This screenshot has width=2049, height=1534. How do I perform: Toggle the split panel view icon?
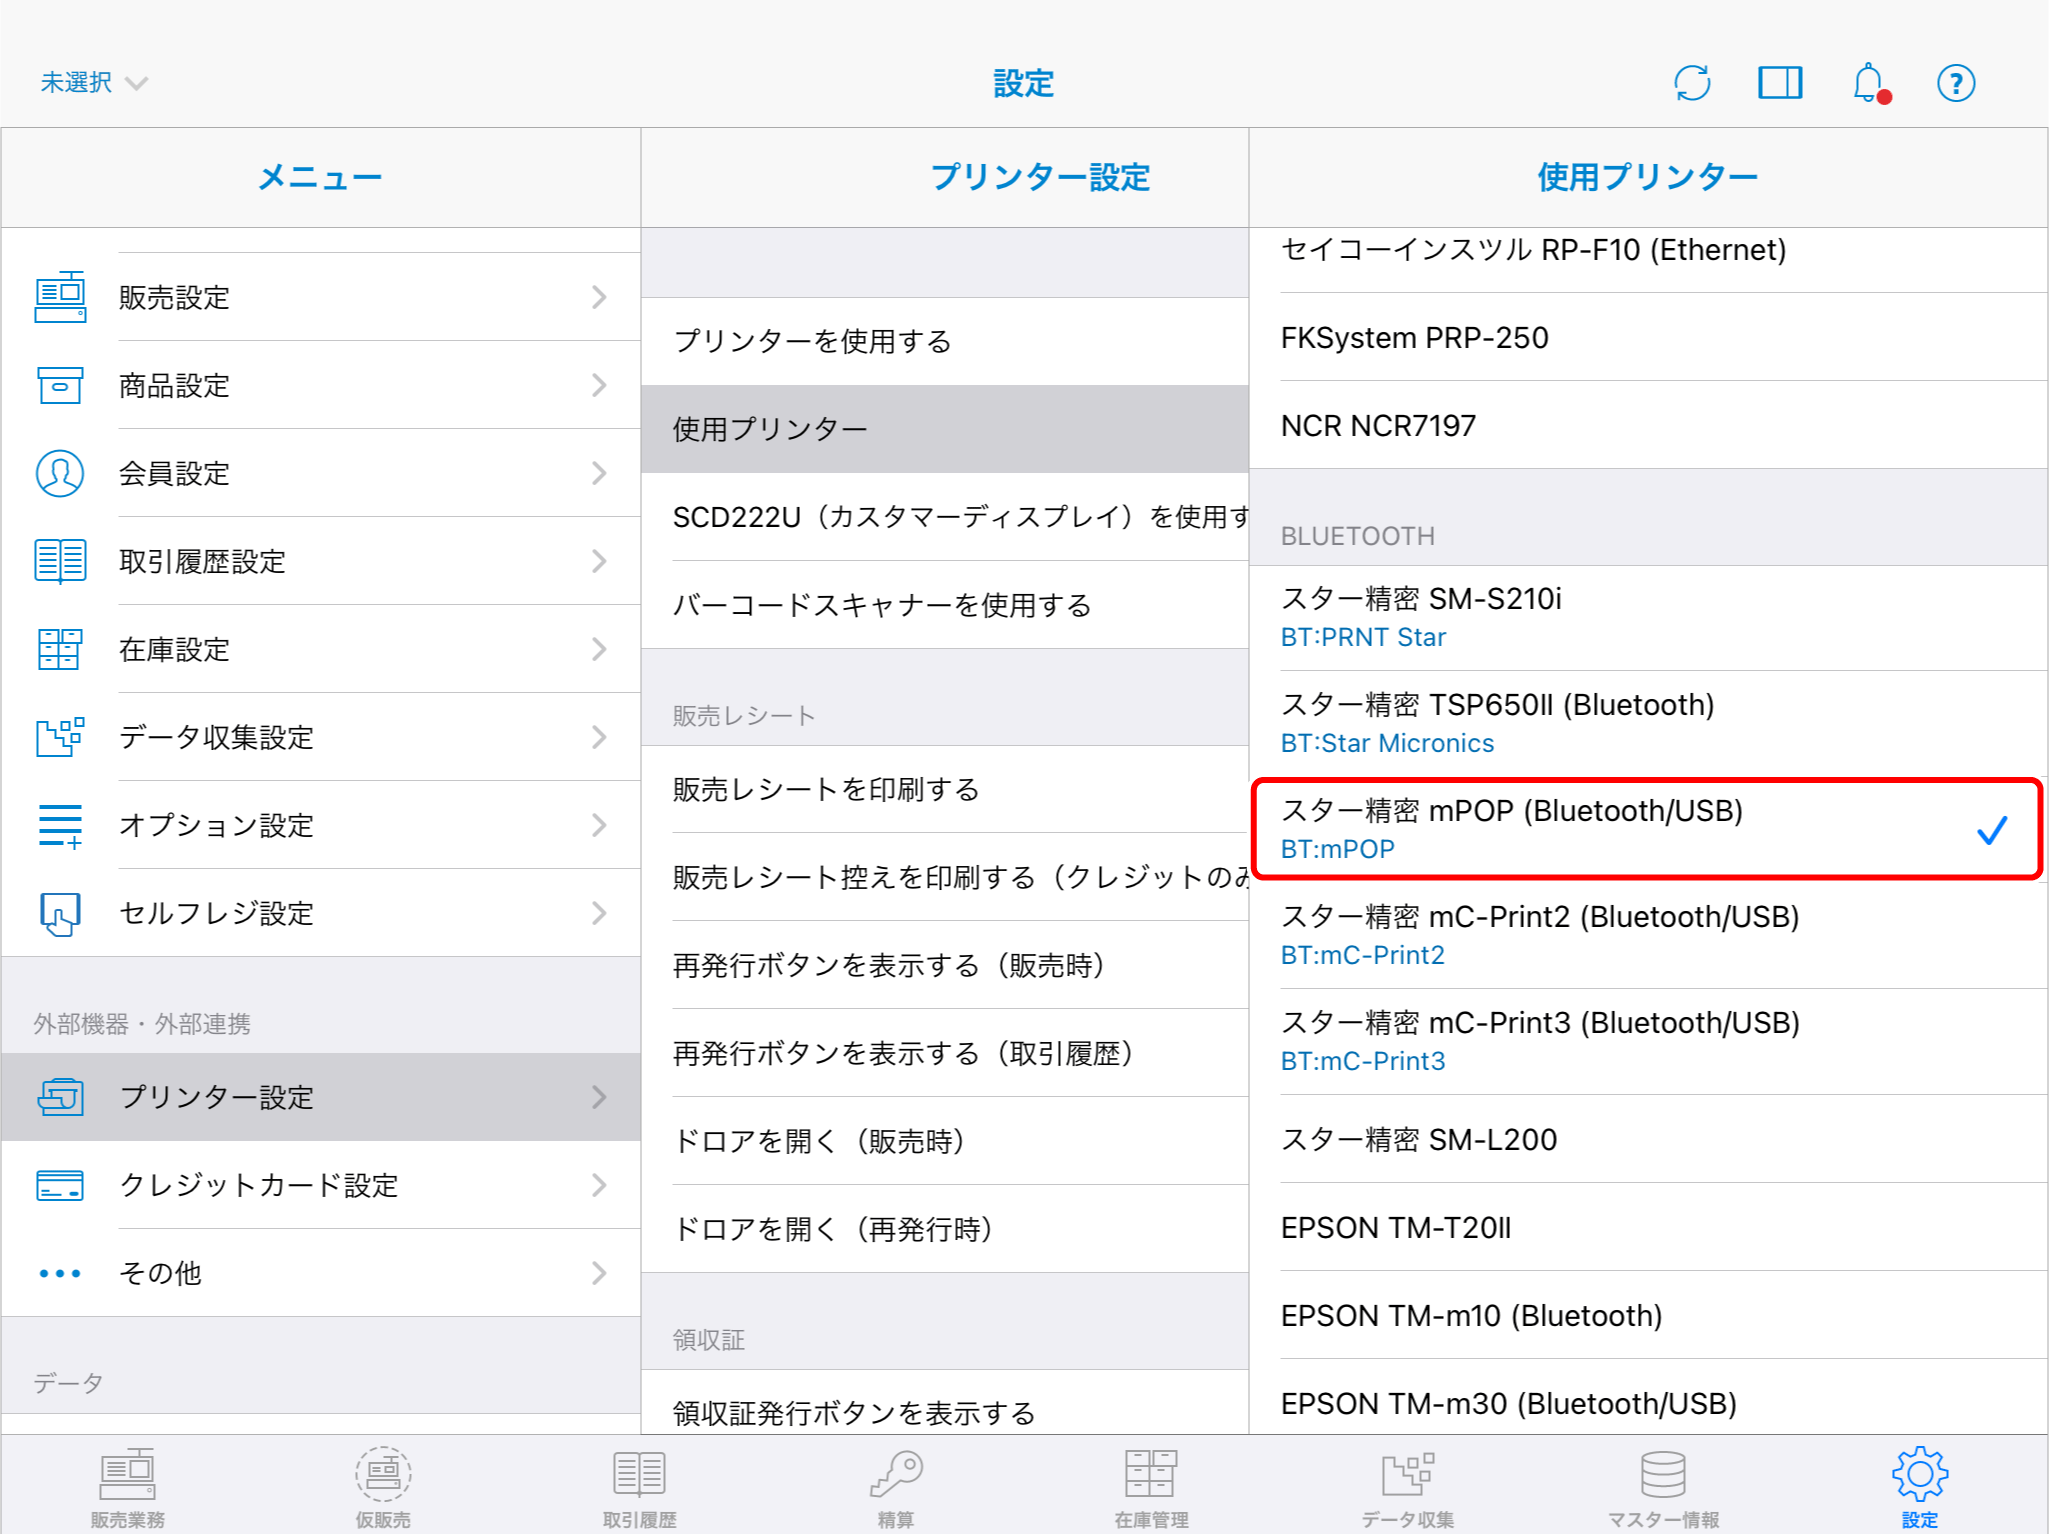(x=1780, y=83)
